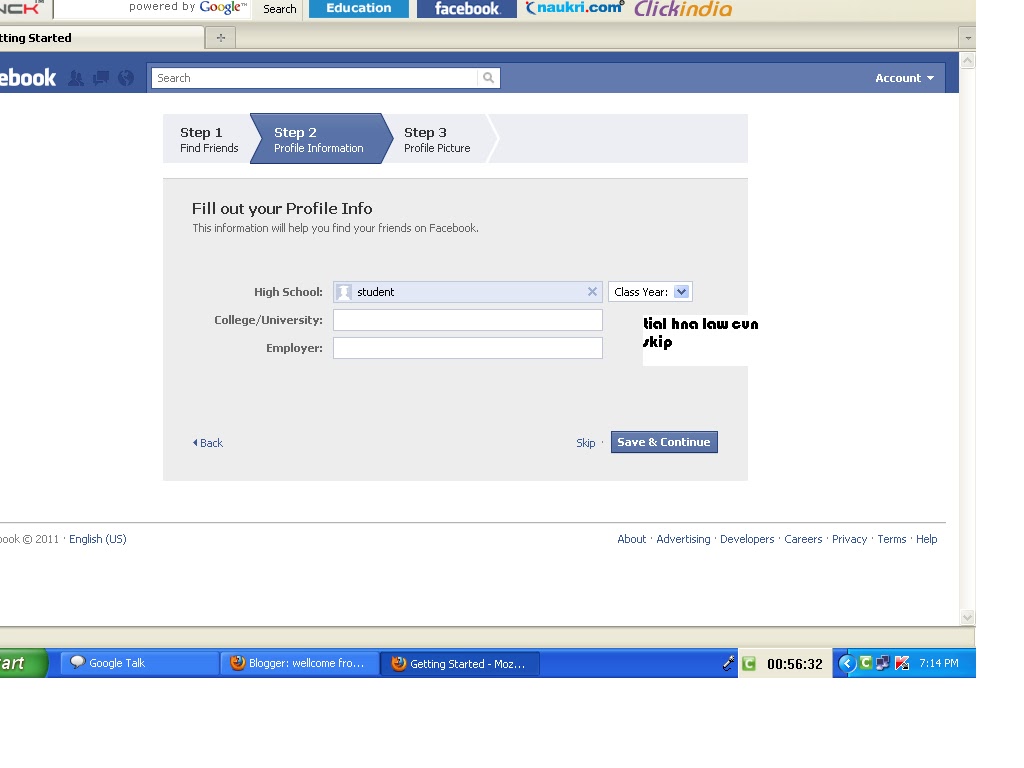The height and width of the screenshot is (768, 1024).
Task: Click the pen icon on the taskbar
Action: [x=729, y=664]
